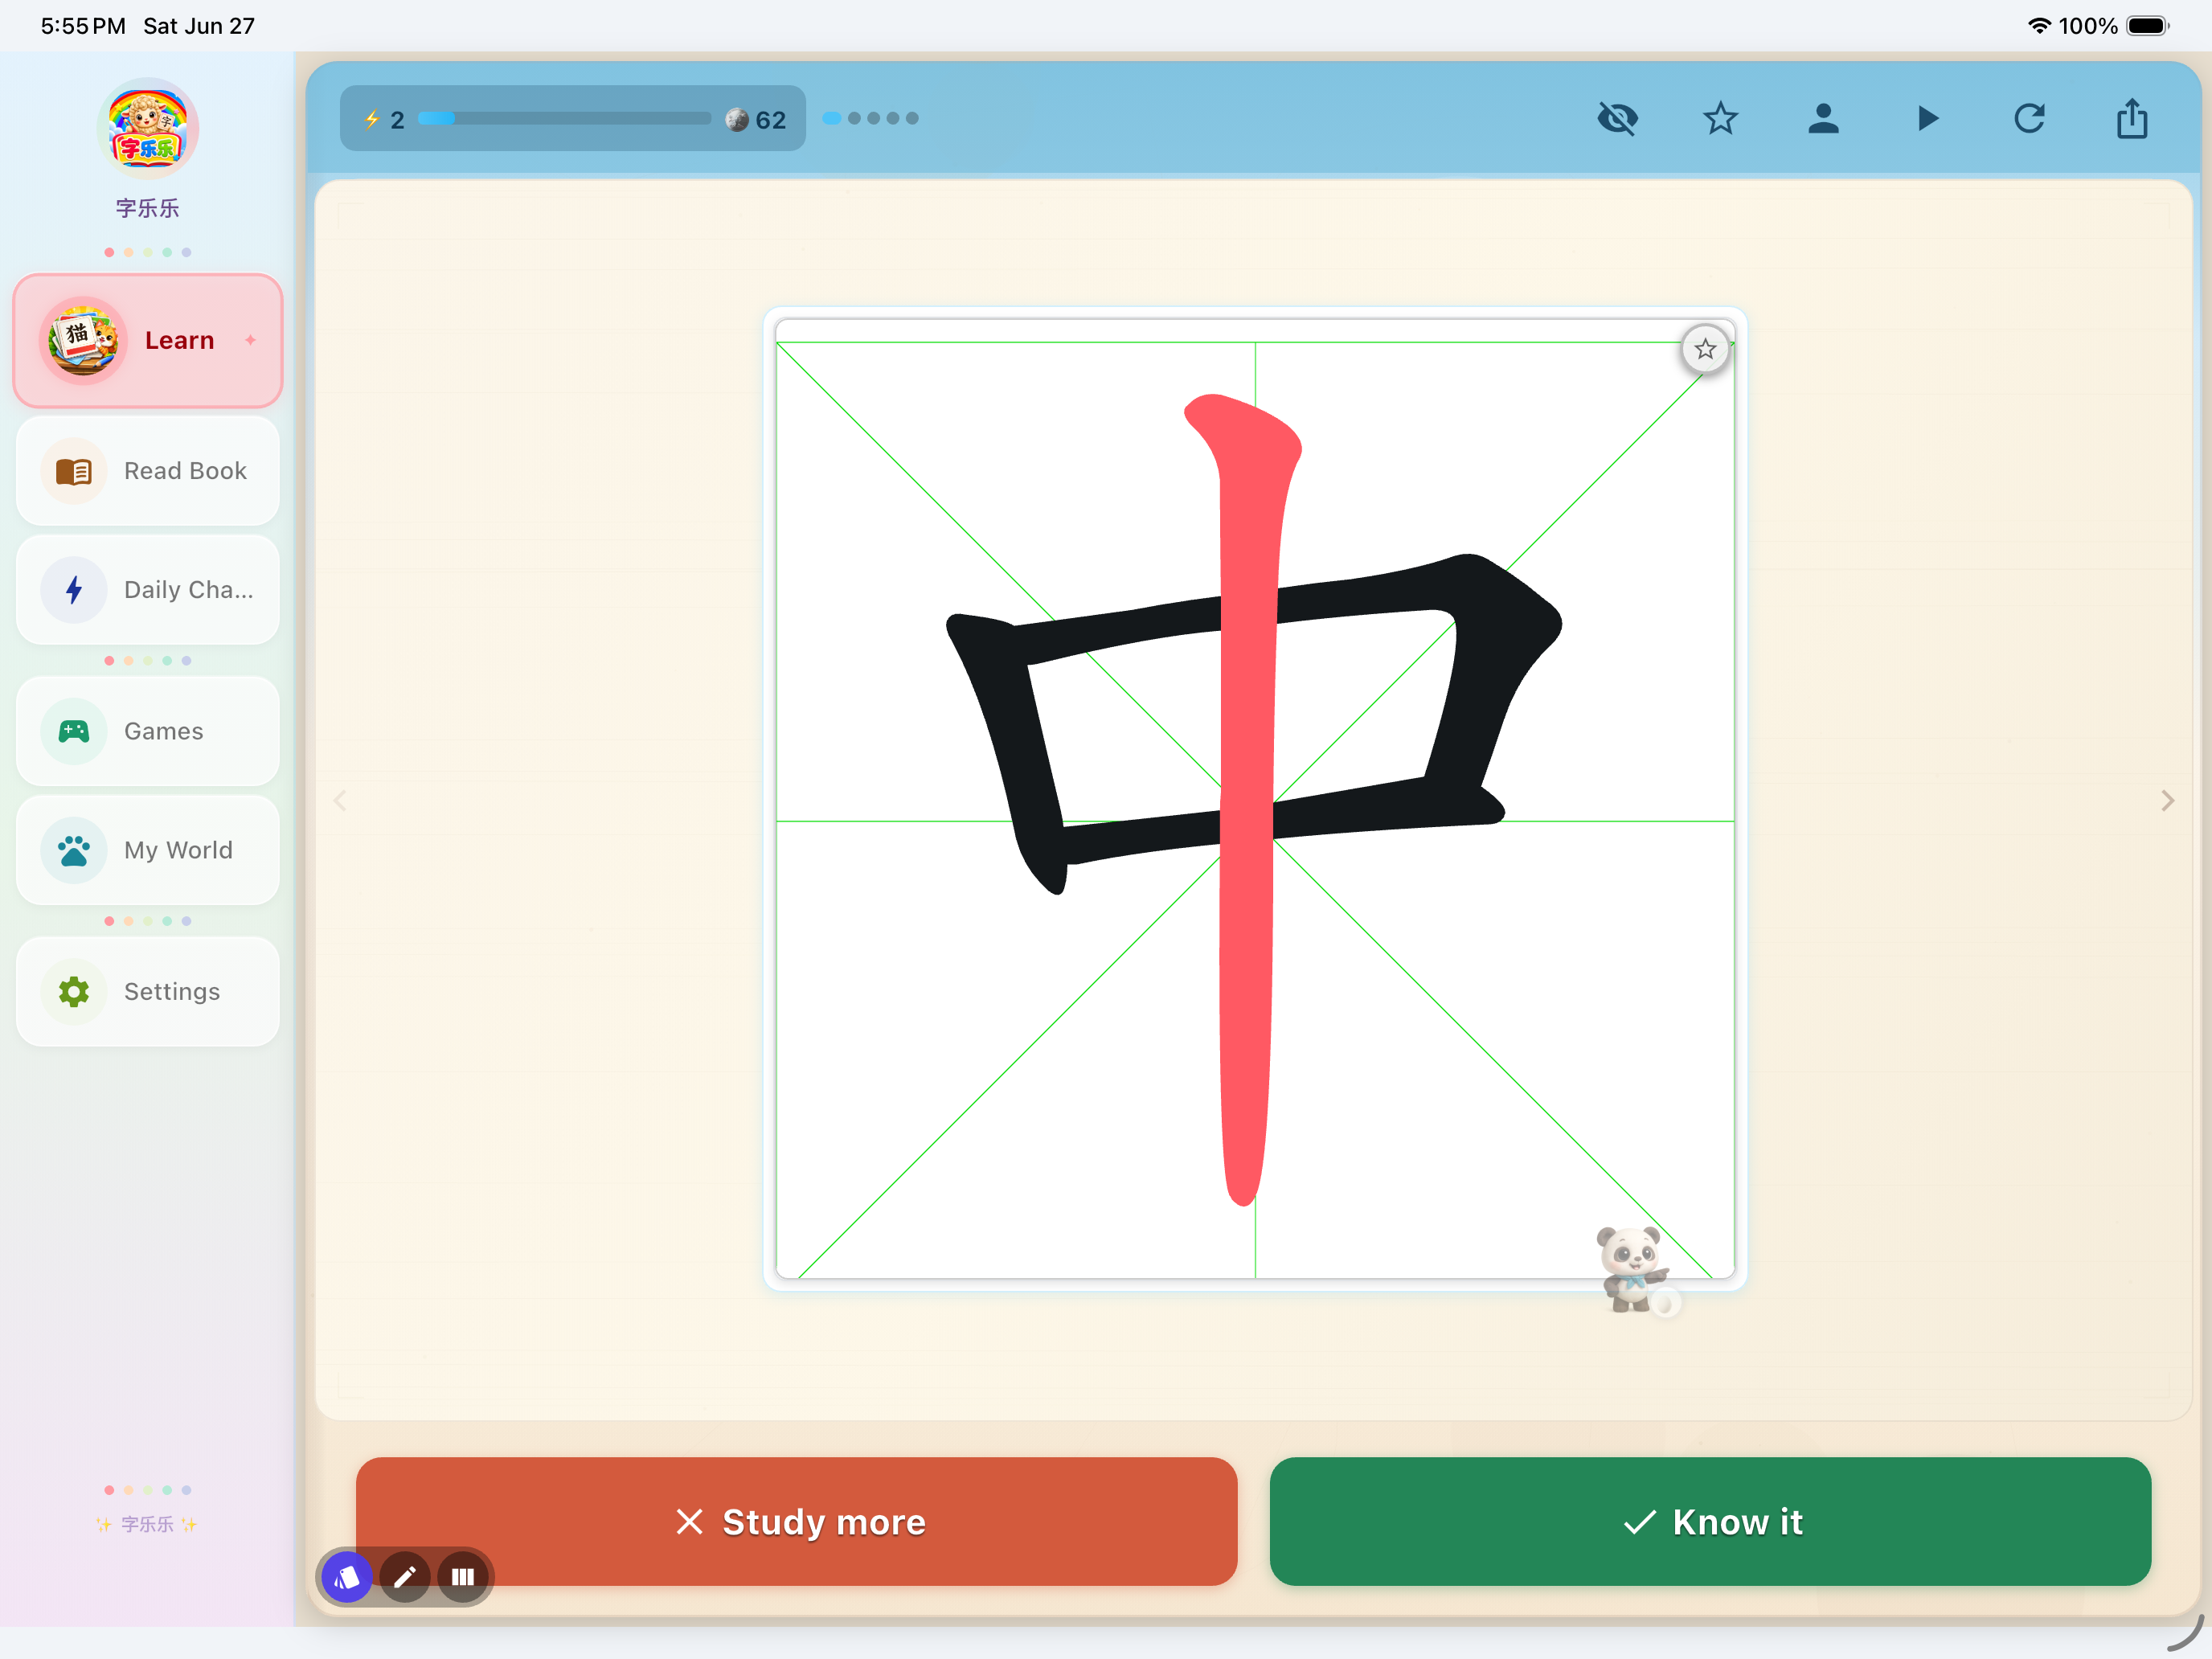Open the user profile icon
Viewport: 2212px width, 1659px height.
click(x=1823, y=119)
